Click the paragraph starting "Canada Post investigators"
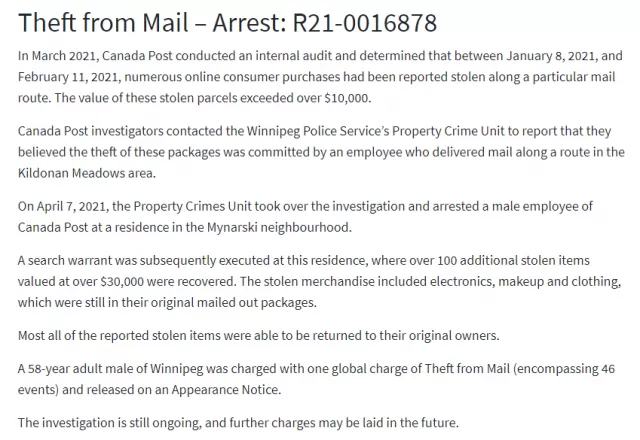The image size is (640, 440). 321,152
